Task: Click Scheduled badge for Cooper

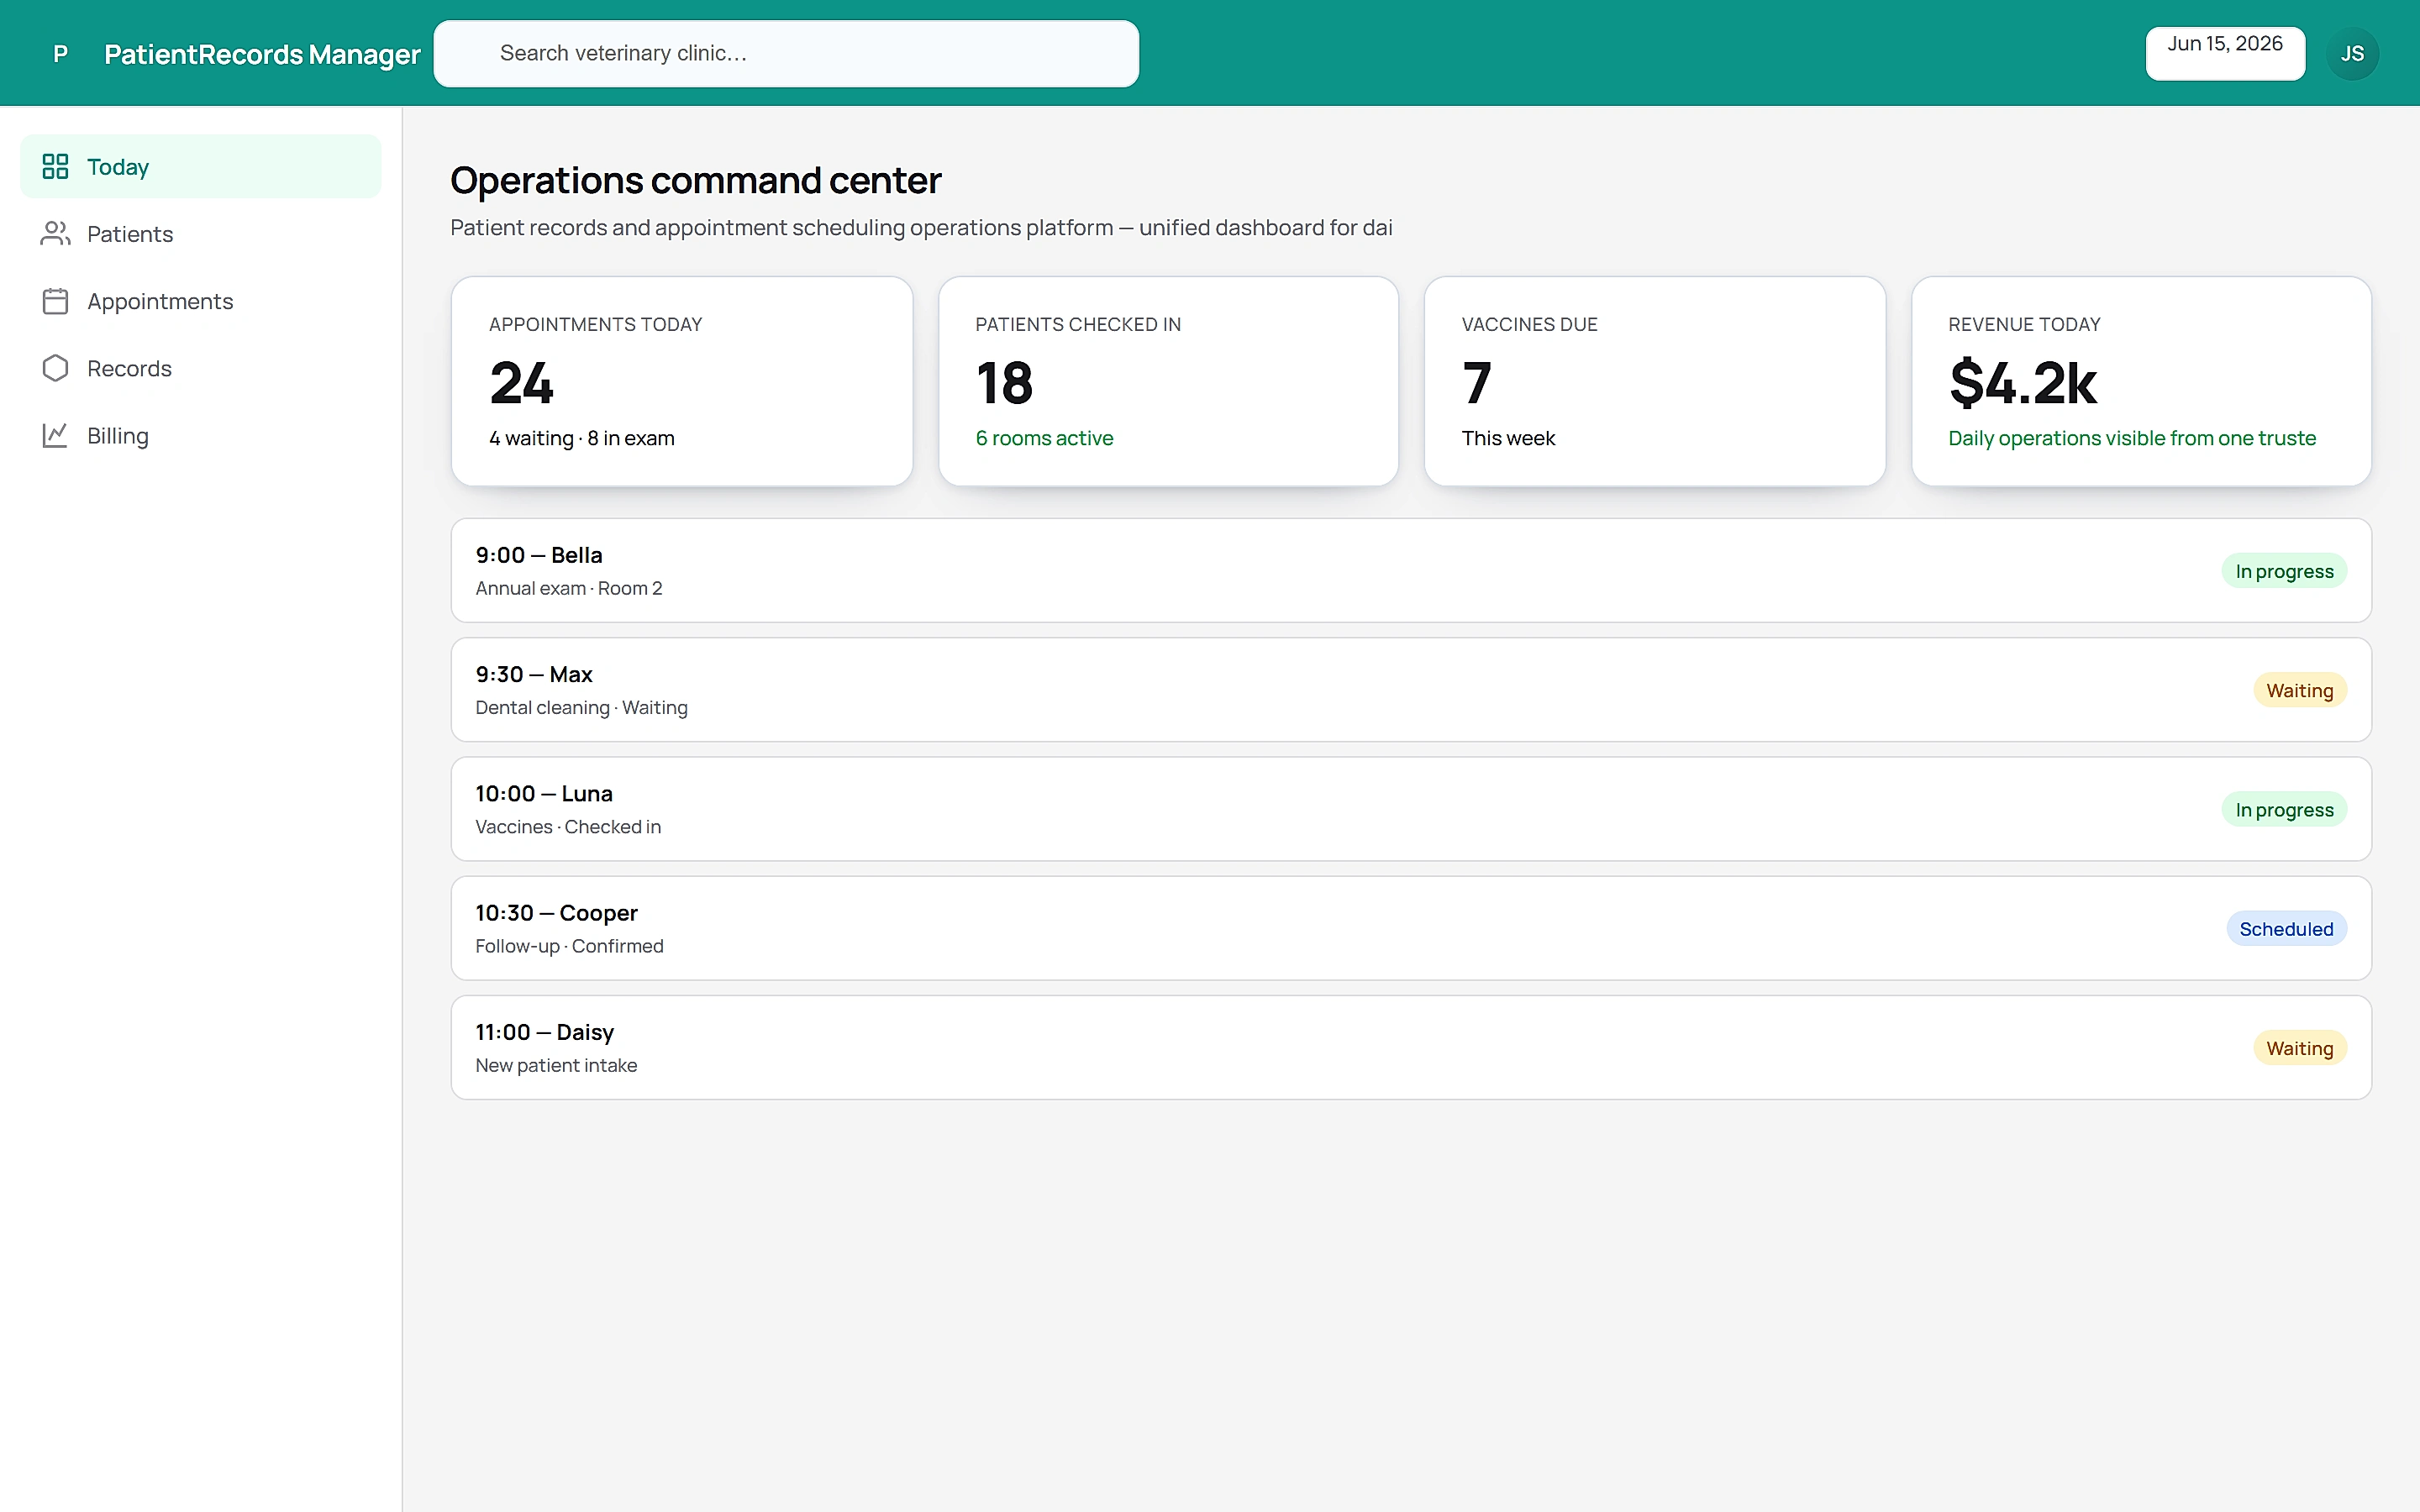Action: [2286, 928]
